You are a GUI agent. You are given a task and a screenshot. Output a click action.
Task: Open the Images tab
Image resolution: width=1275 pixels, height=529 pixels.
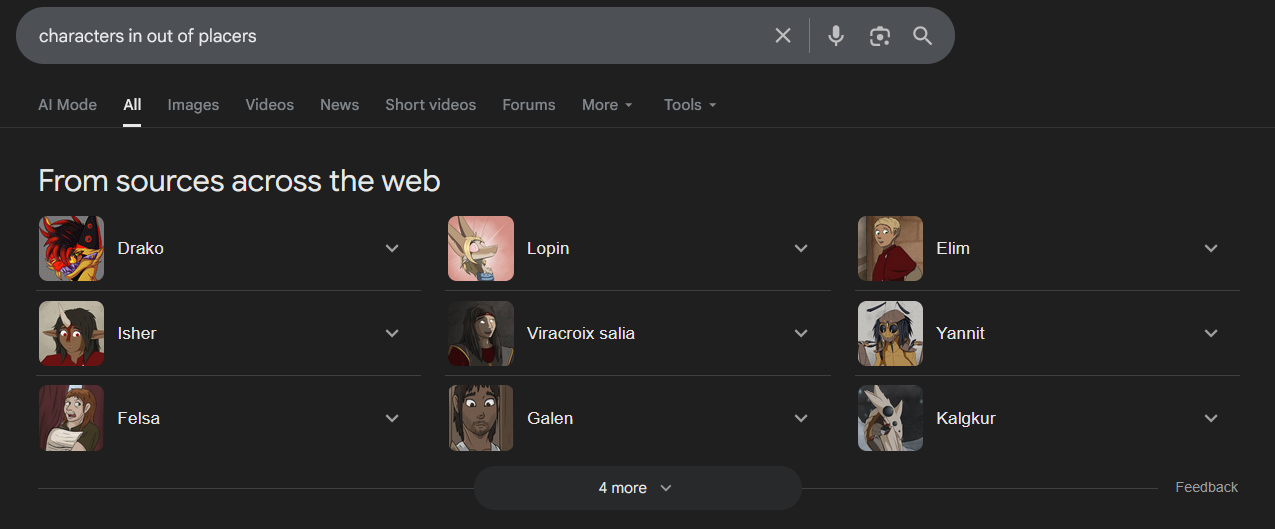pos(193,104)
